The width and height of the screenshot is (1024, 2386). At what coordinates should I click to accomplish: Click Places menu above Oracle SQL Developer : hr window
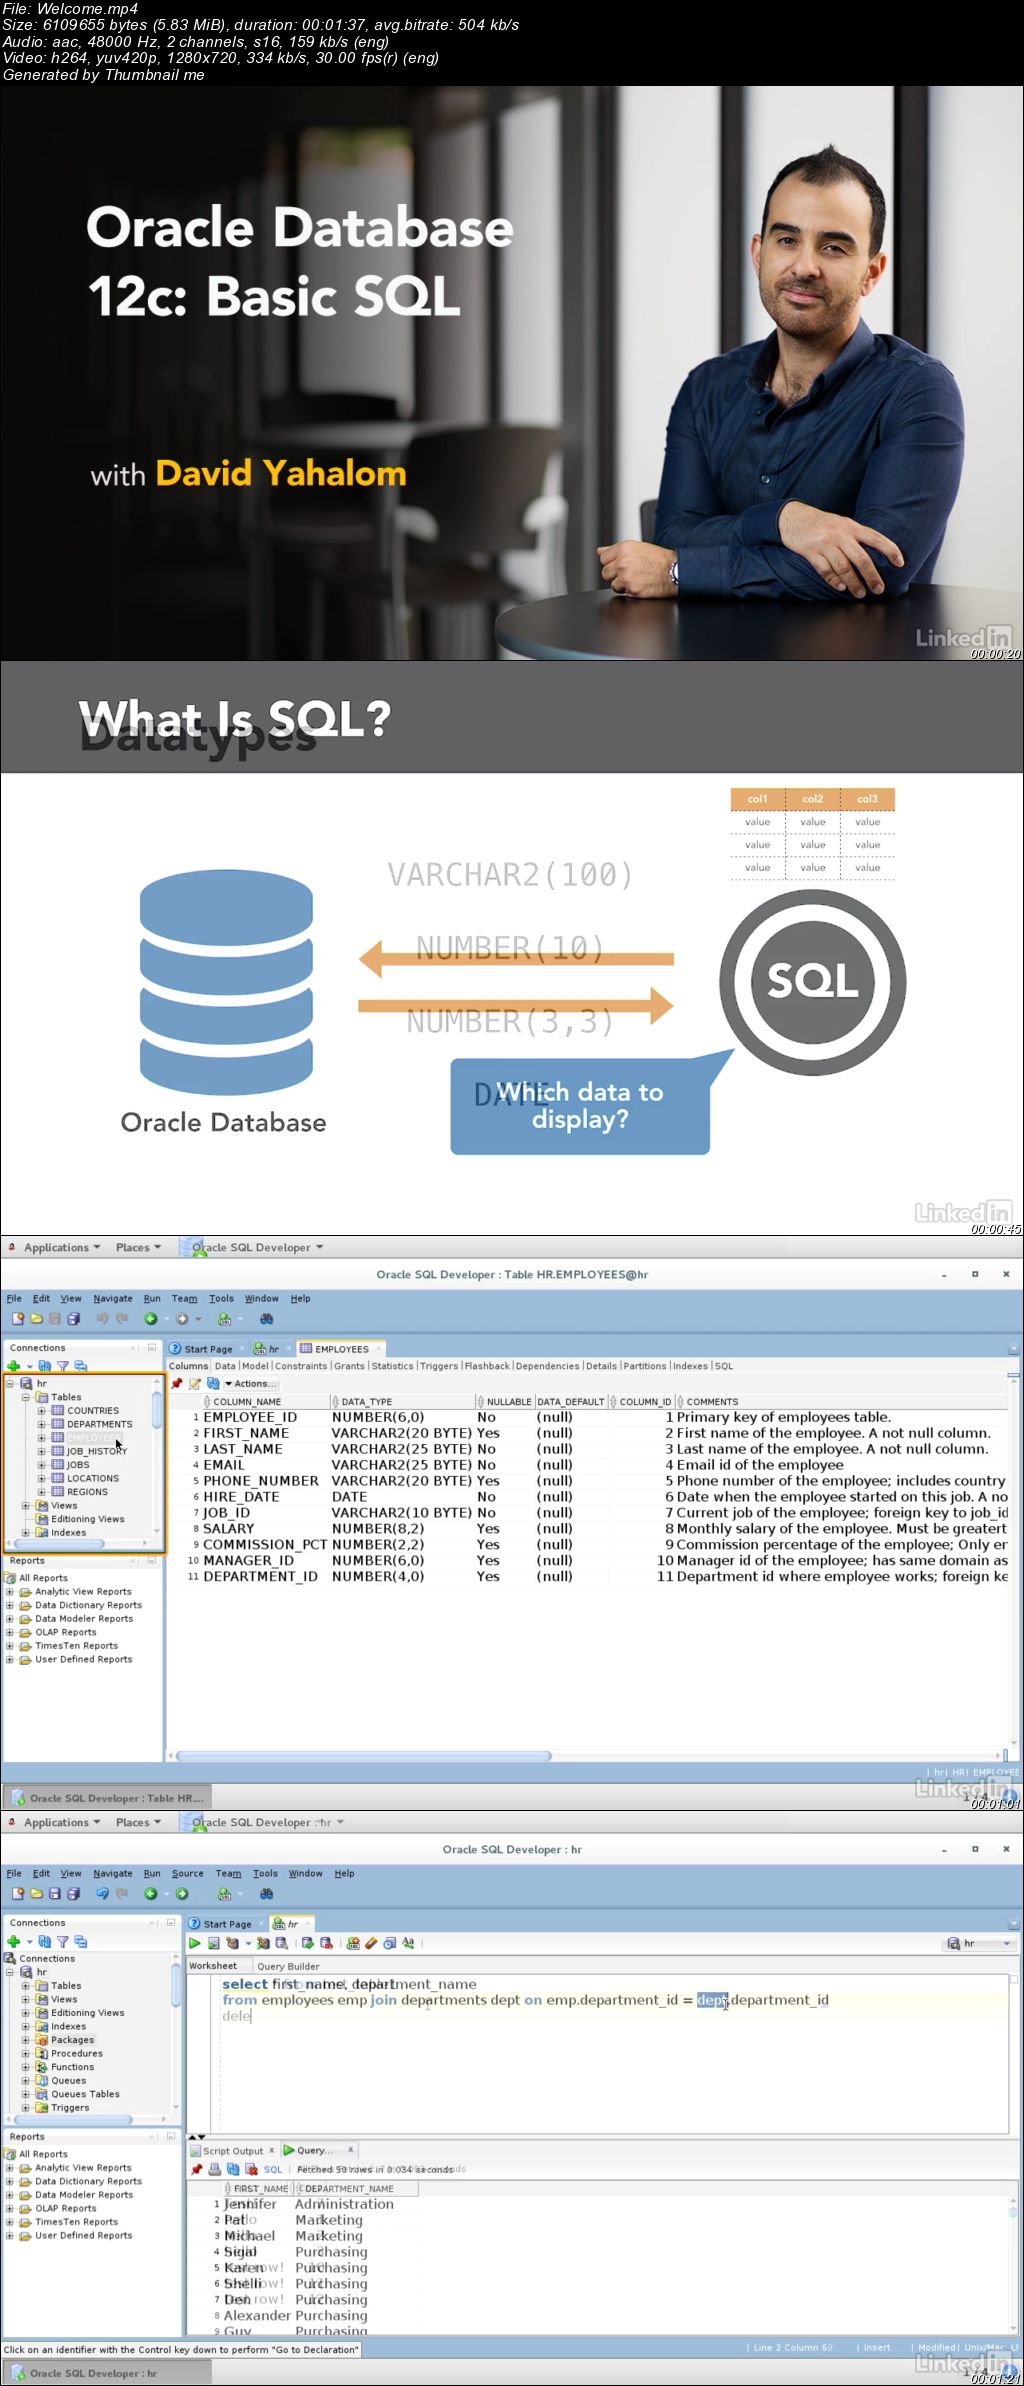point(138,1822)
